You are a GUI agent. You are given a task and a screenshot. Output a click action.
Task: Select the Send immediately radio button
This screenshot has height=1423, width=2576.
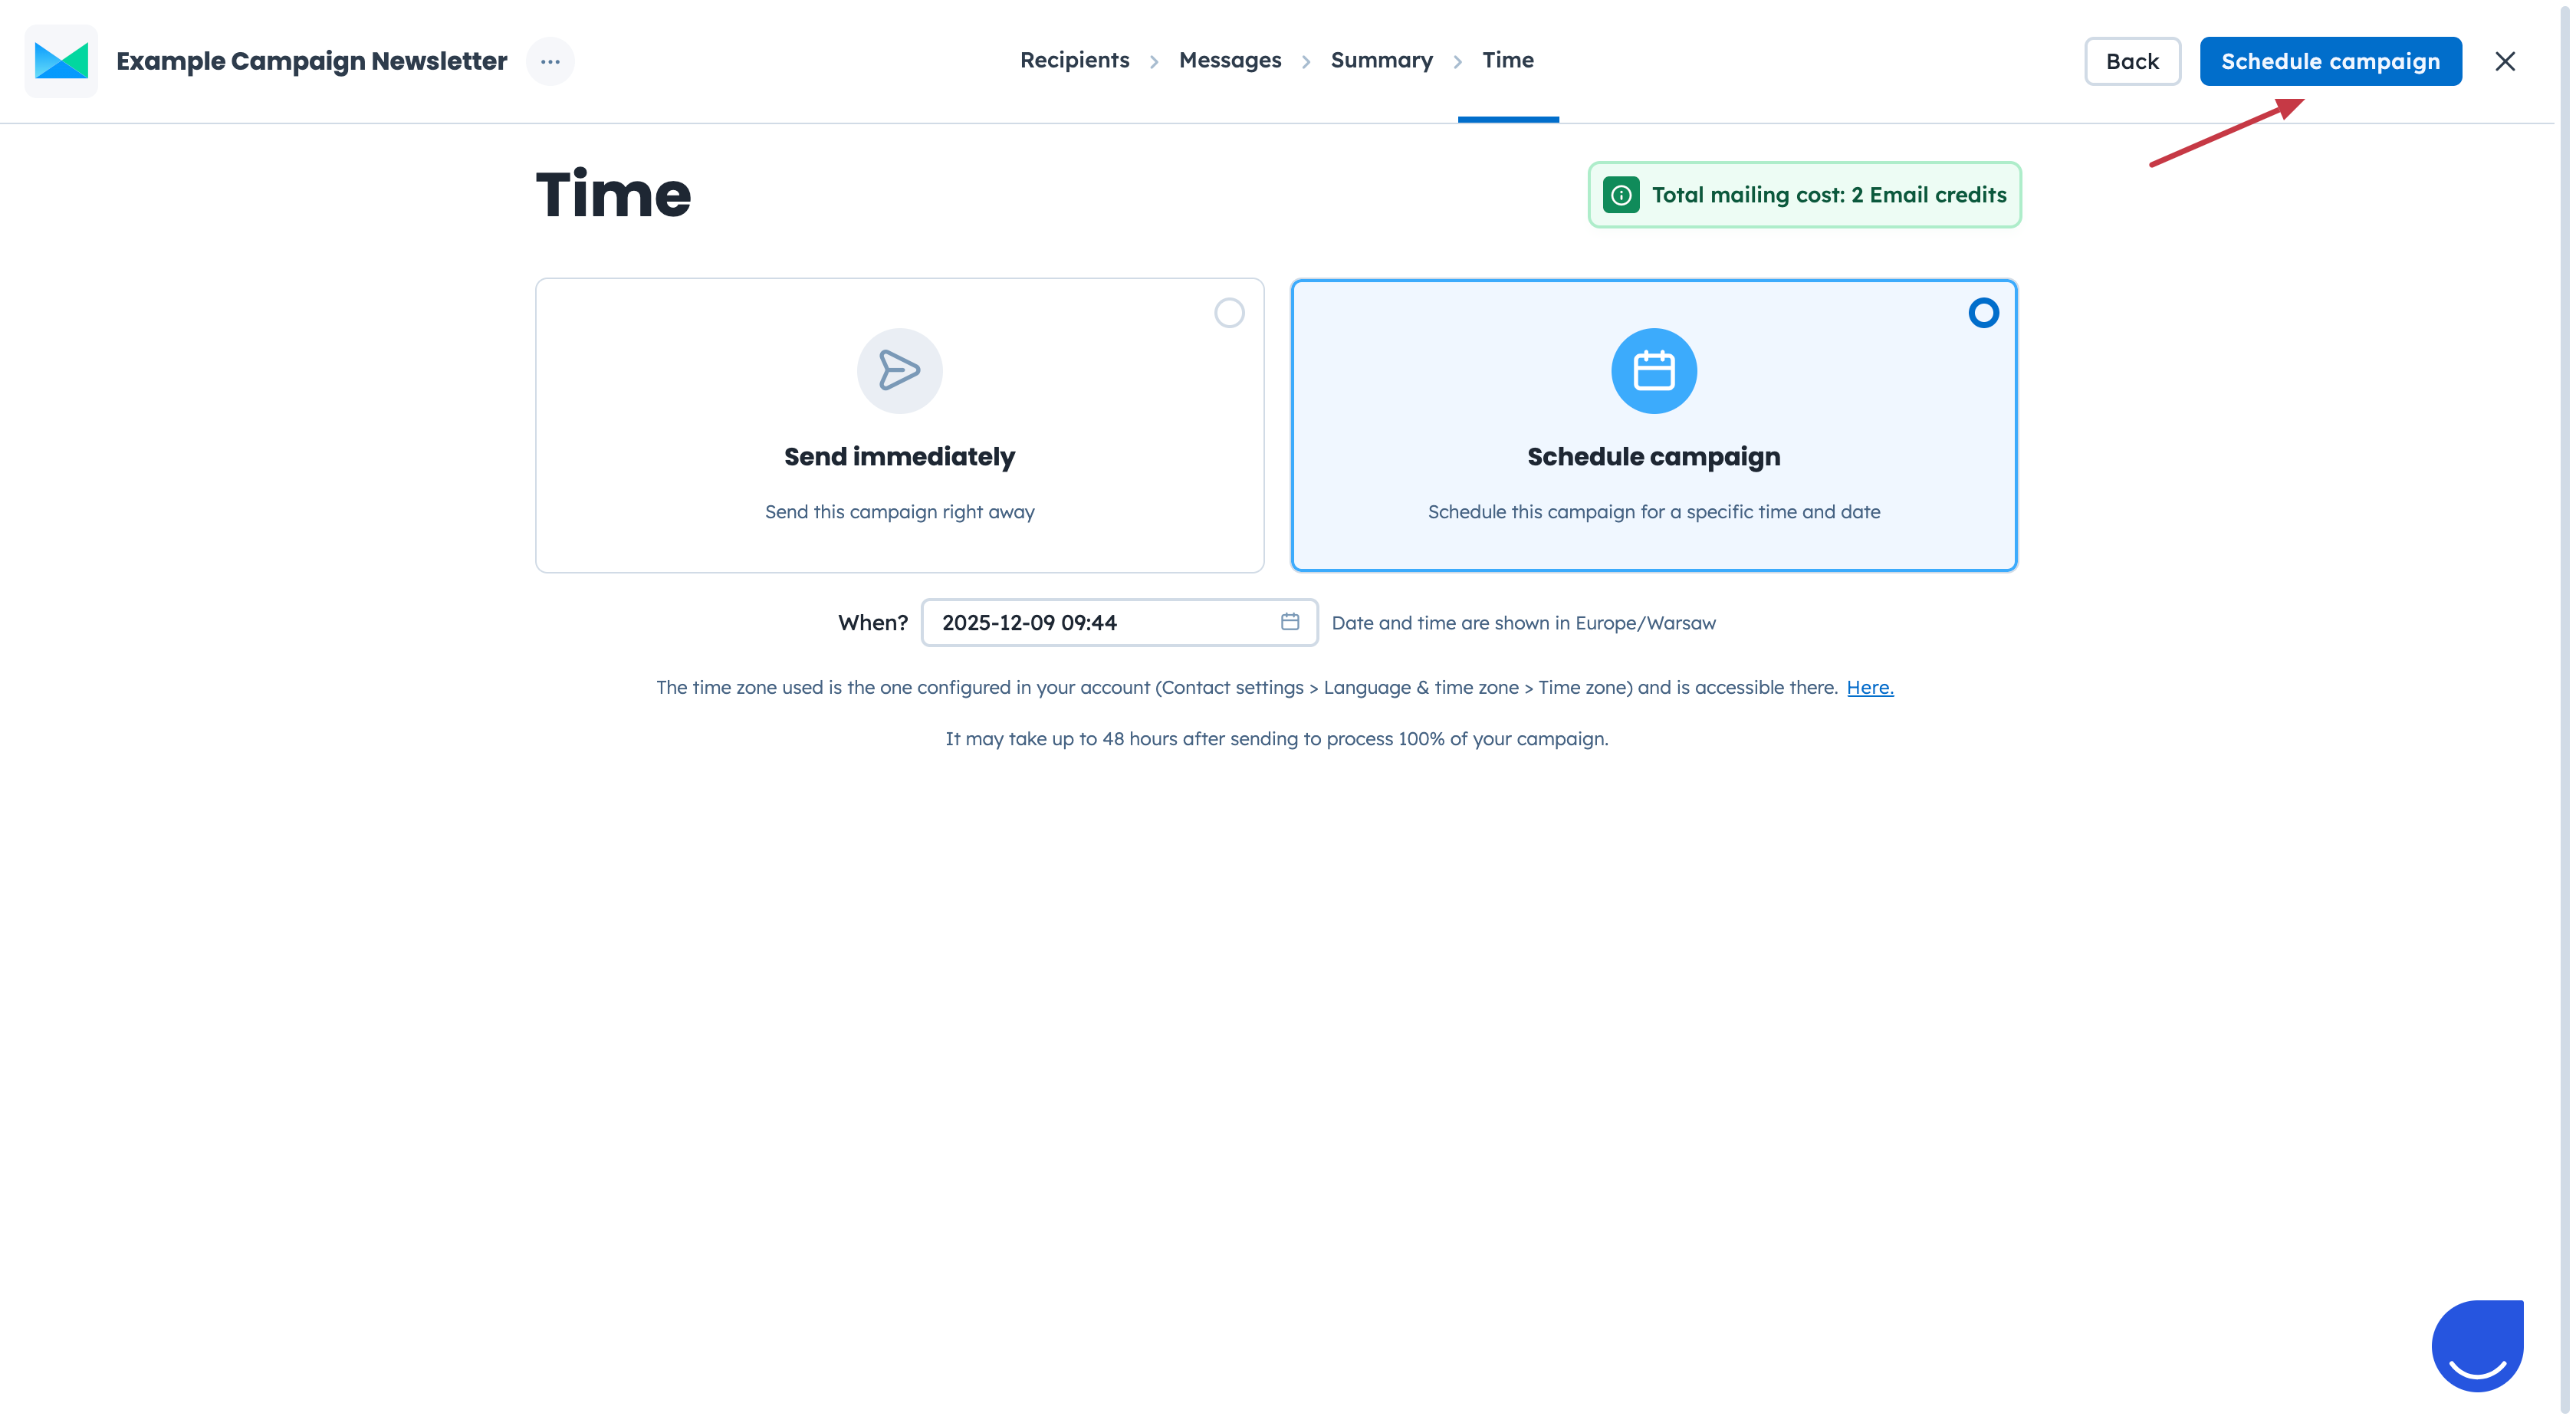click(x=1229, y=313)
